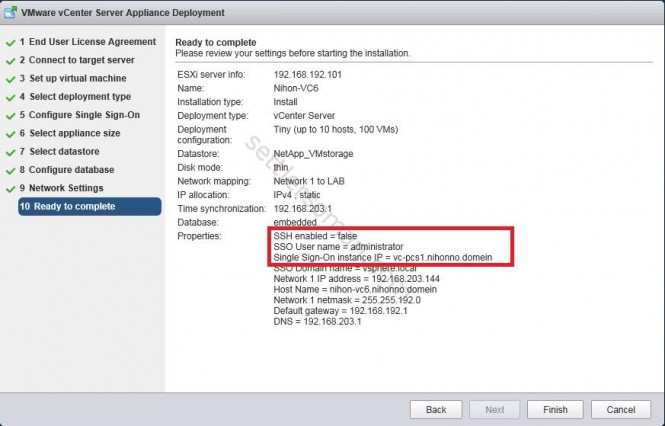Click the checkmark next to Network Settings

(9, 188)
